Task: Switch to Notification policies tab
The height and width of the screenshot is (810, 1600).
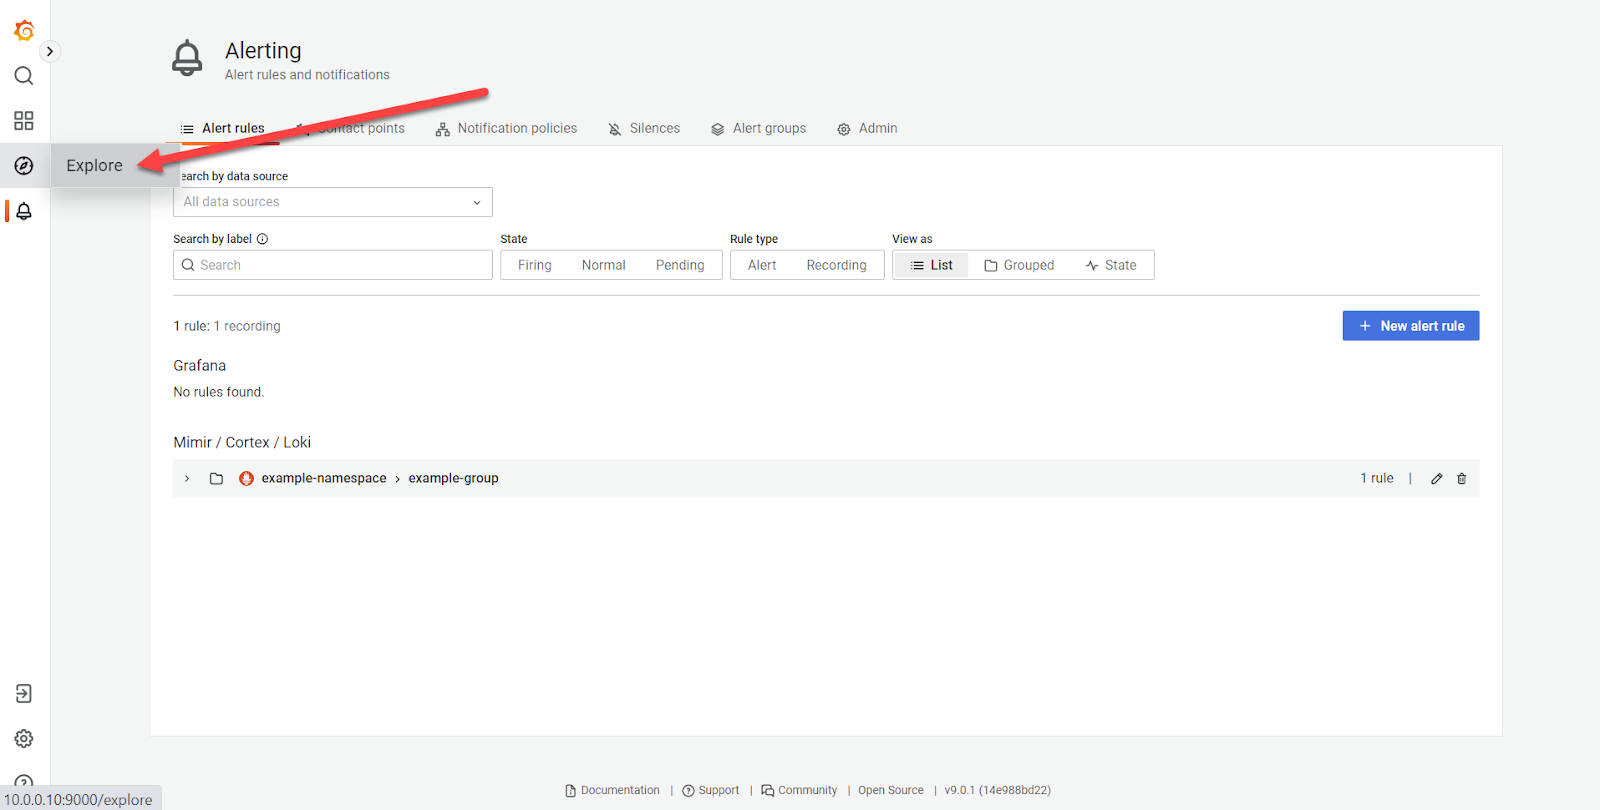Action: [x=506, y=129]
